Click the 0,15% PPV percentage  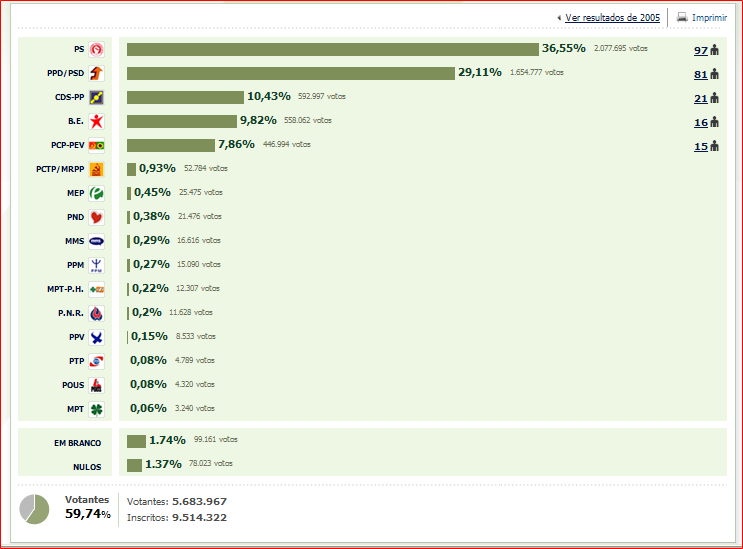click(x=149, y=336)
